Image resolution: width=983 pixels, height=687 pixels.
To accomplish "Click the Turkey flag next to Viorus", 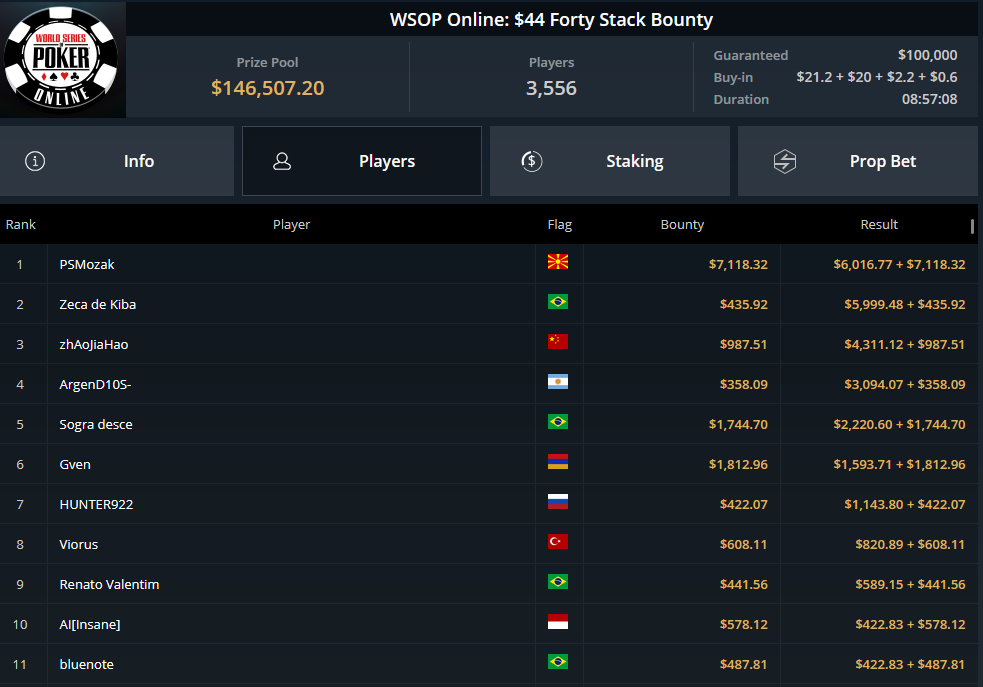I will [x=558, y=542].
